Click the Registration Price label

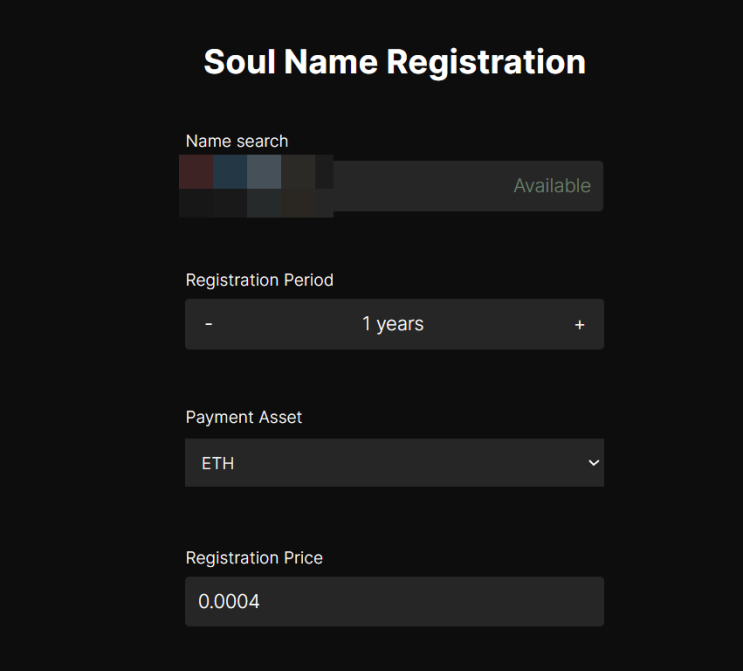tap(254, 558)
